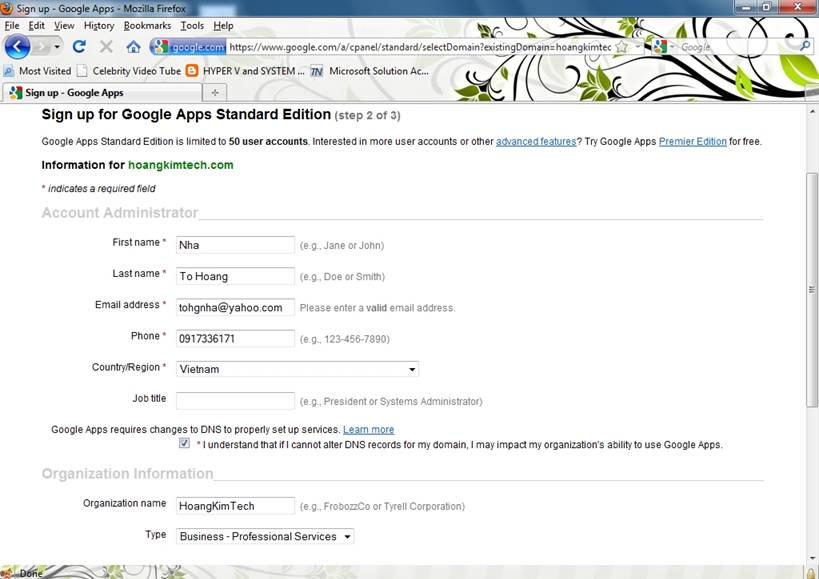Click the URL address bar

pyautogui.click(x=419, y=47)
